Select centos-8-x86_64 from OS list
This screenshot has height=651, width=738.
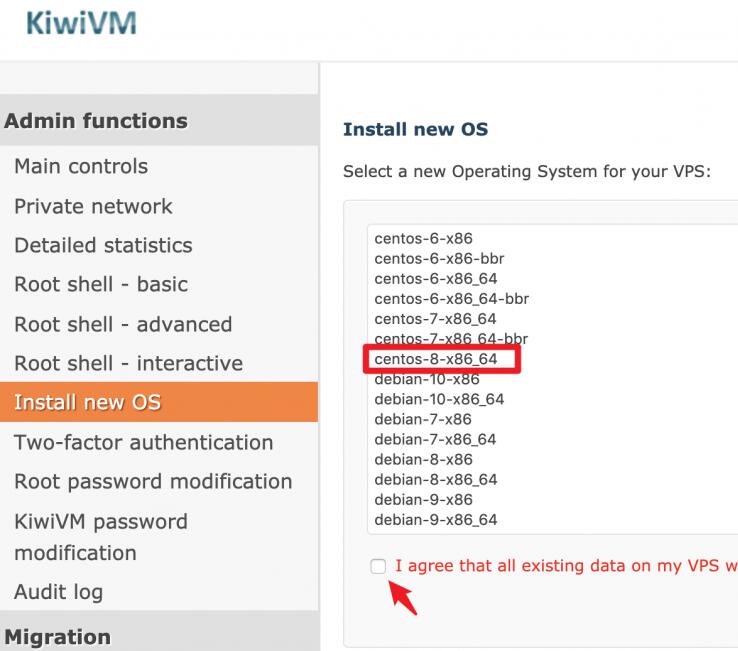[x=435, y=359]
